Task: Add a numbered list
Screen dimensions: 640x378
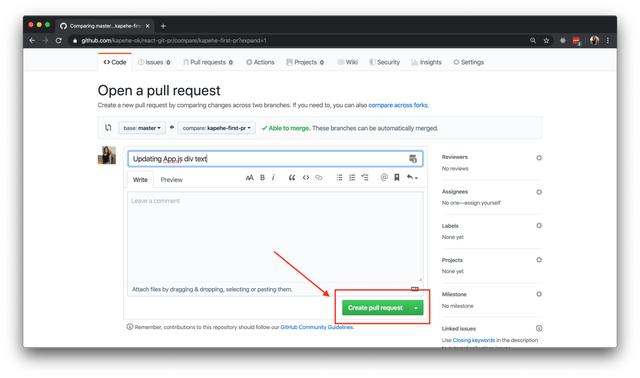Action: click(x=352, y=177)
